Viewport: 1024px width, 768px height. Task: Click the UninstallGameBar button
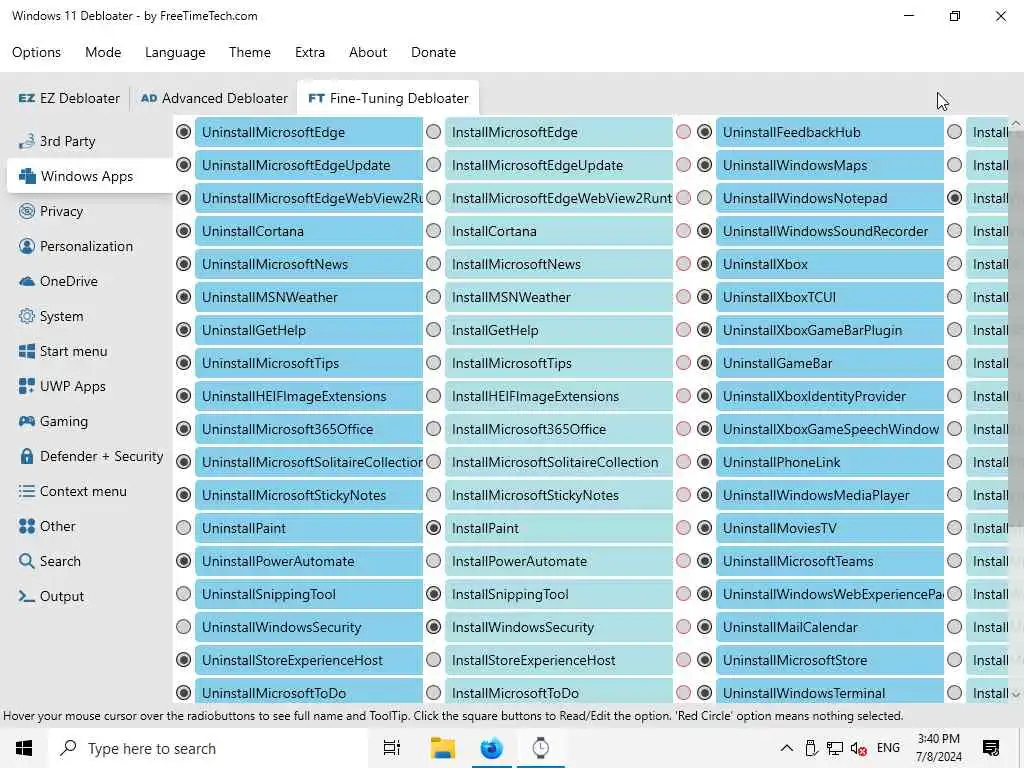(829, 363)
